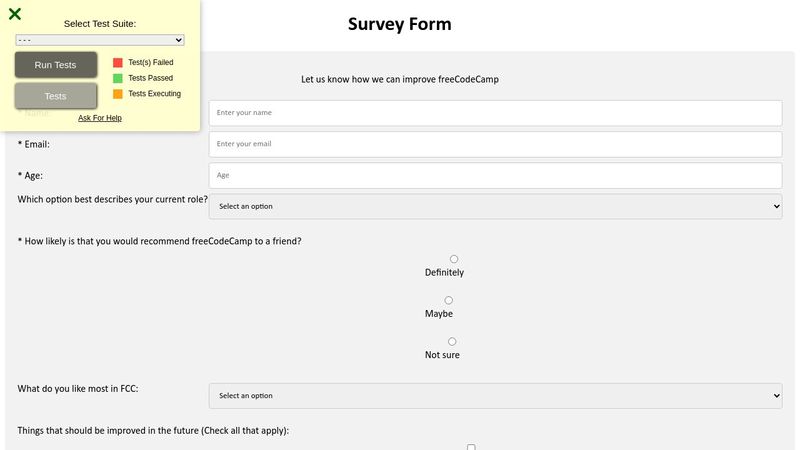Click the Age field label

point(30,175)
